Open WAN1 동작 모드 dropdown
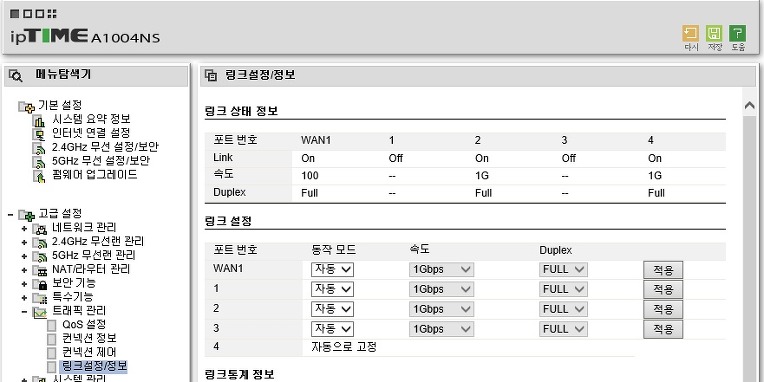Image resolution: width=764 pixels, height=382 pixels. (332, 269)
